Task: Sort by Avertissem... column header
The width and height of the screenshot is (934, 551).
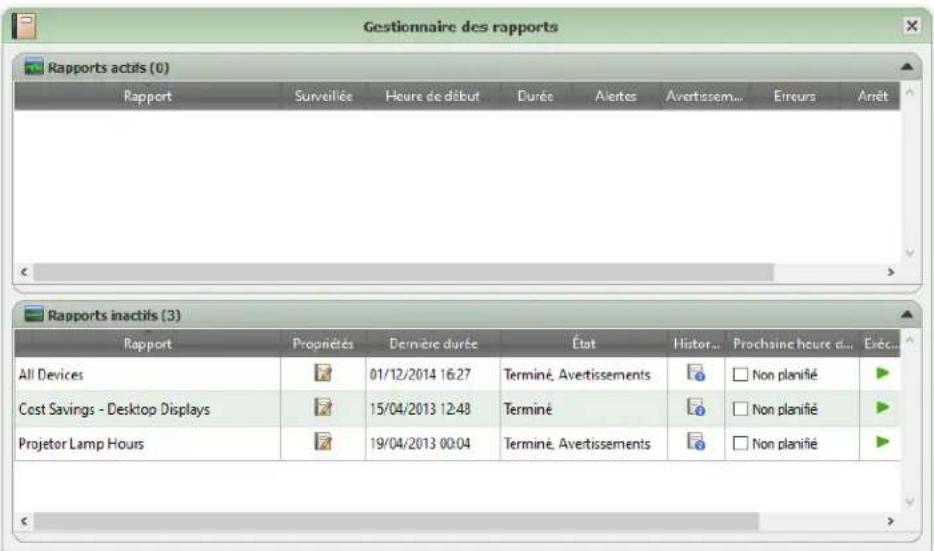Action: [704, 96]
